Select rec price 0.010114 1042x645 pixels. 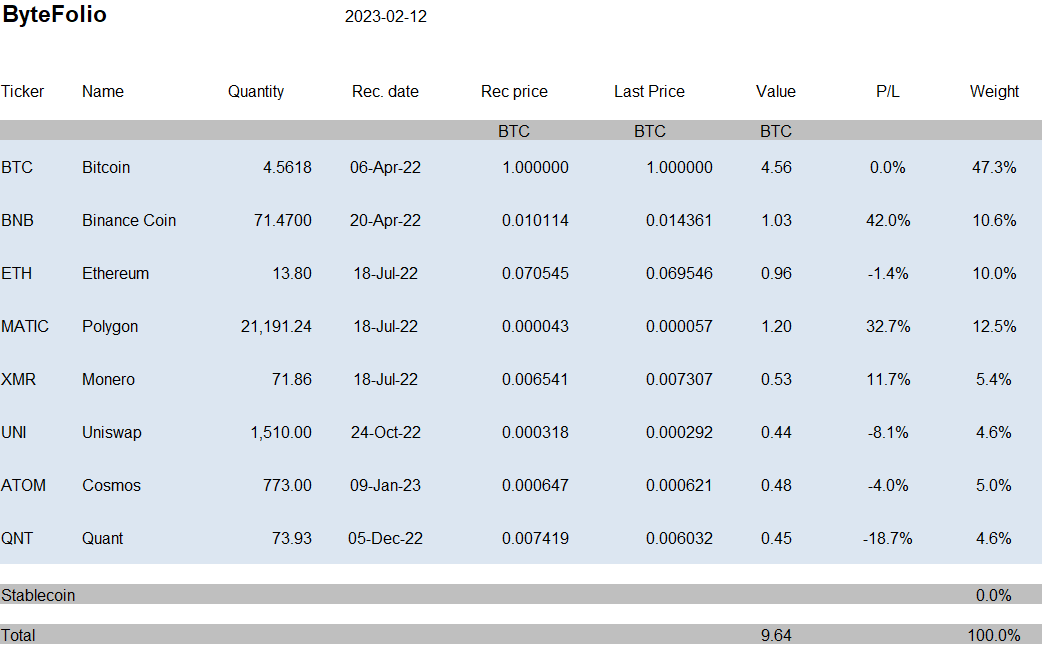(x=535, y=221)
